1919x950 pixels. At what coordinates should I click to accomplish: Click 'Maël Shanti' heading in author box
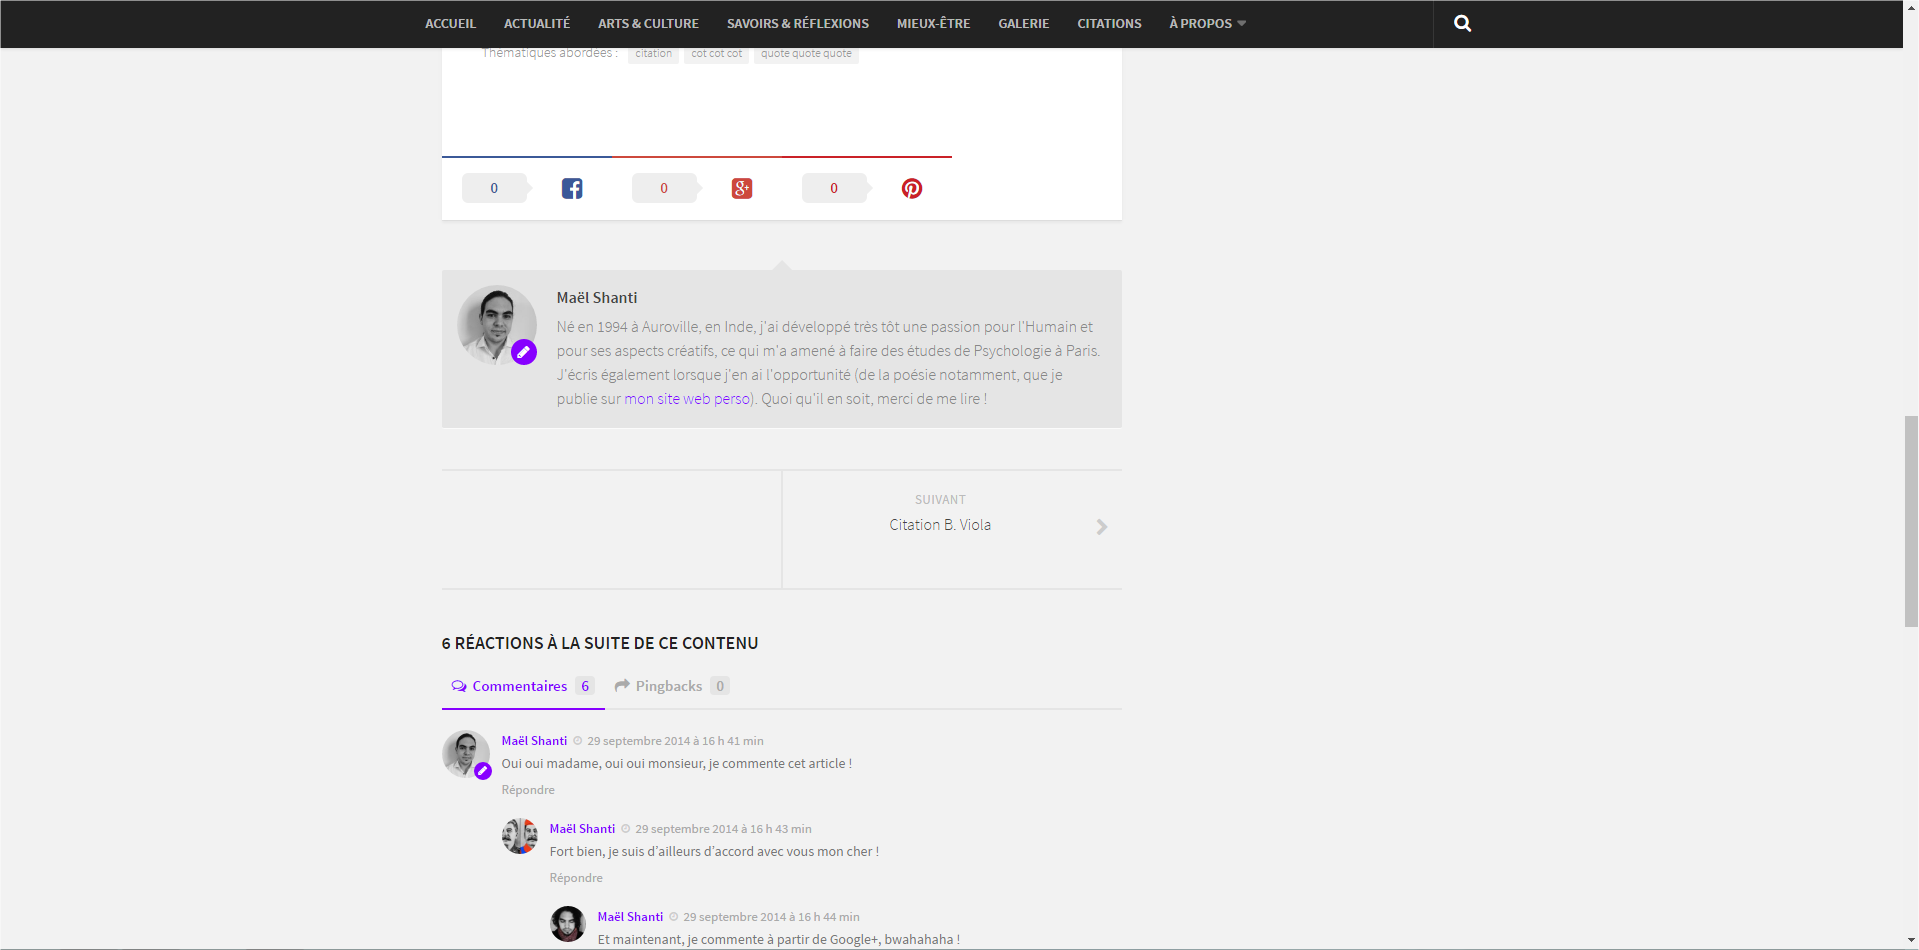click(x=597, y=298)
